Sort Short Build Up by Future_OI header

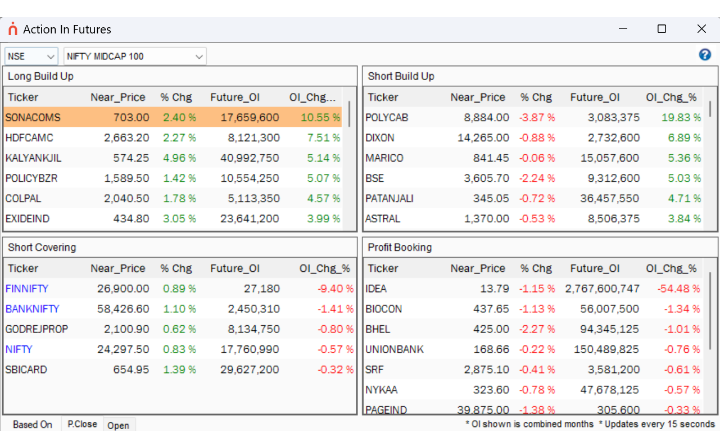[595, 97]
